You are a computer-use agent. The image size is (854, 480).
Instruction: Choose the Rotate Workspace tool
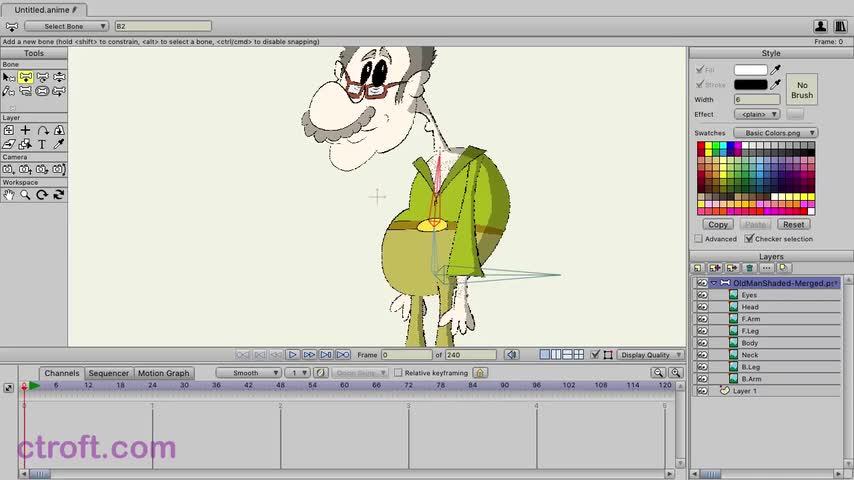pyautogui.click(x=42, y=195)
